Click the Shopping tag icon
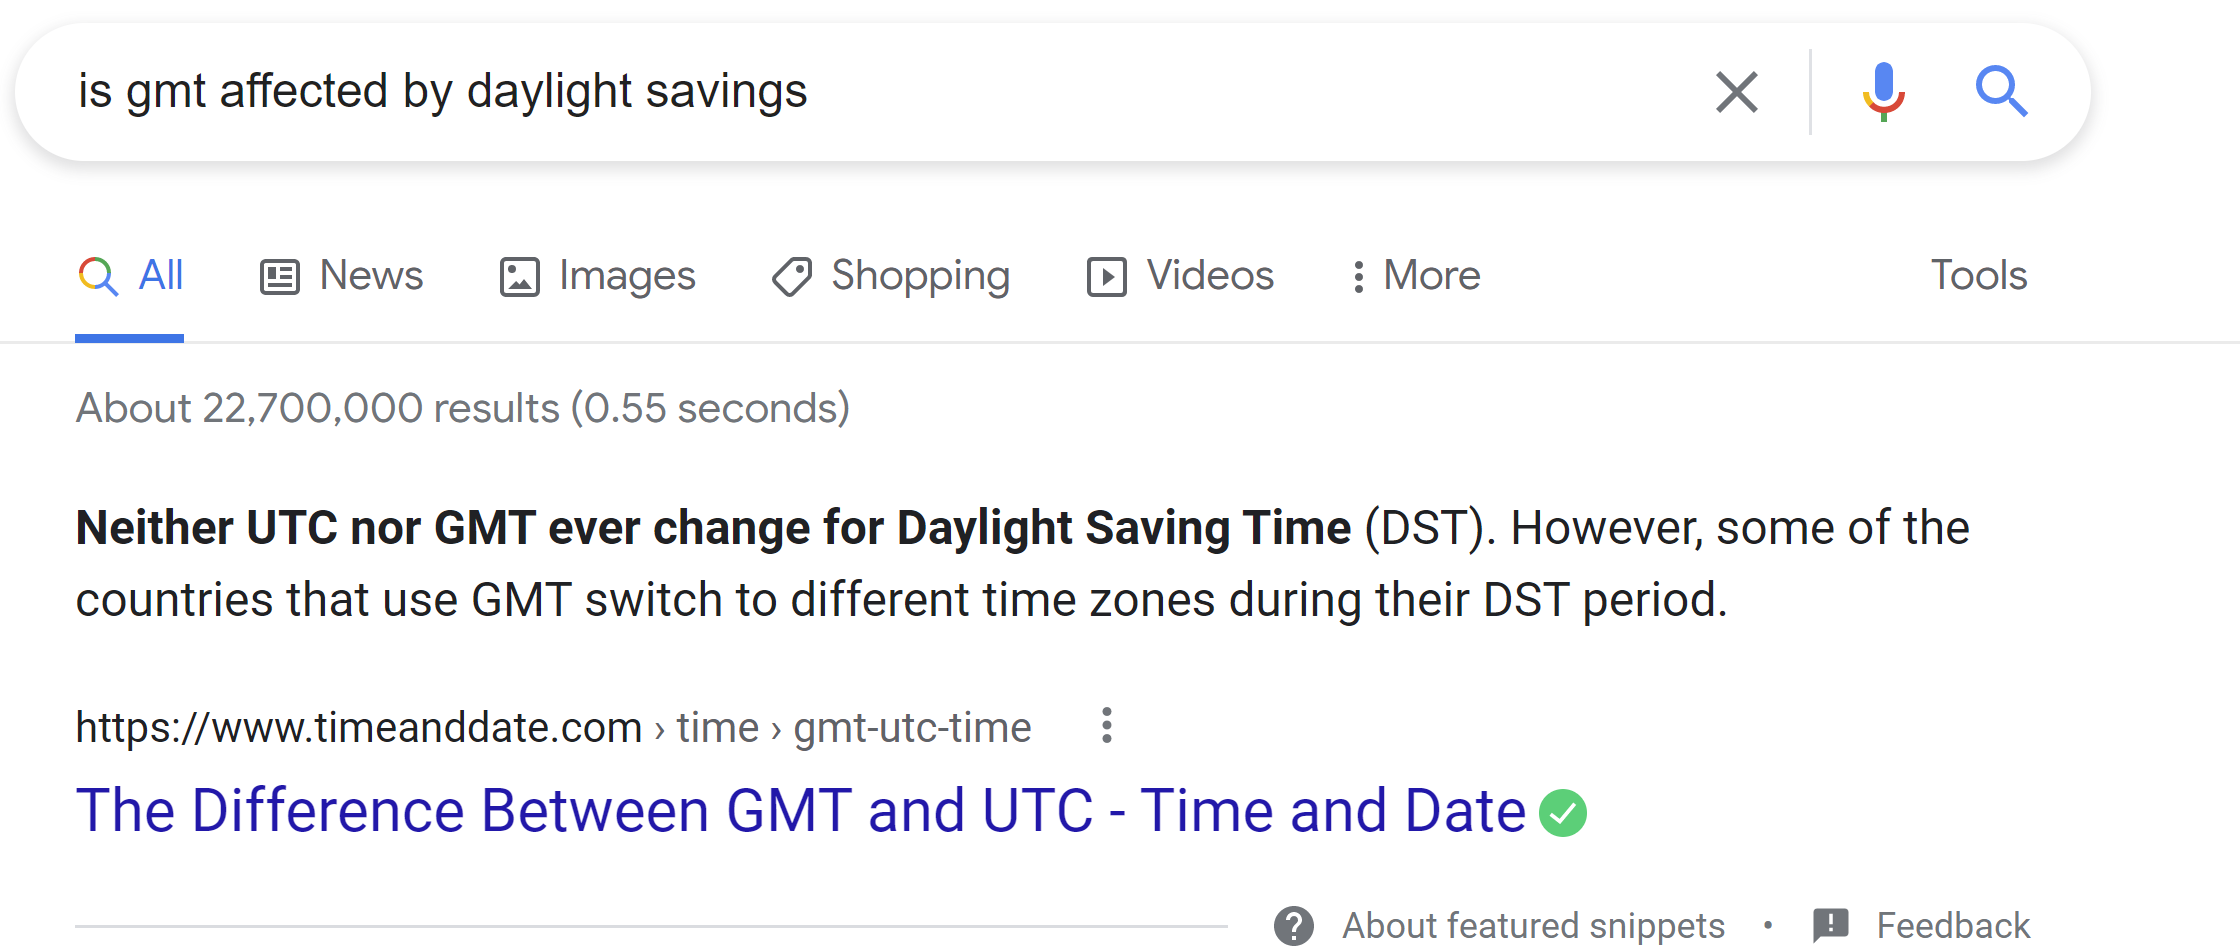Image resolution: width=2240 pixels, height=947 pixels. 792,277
